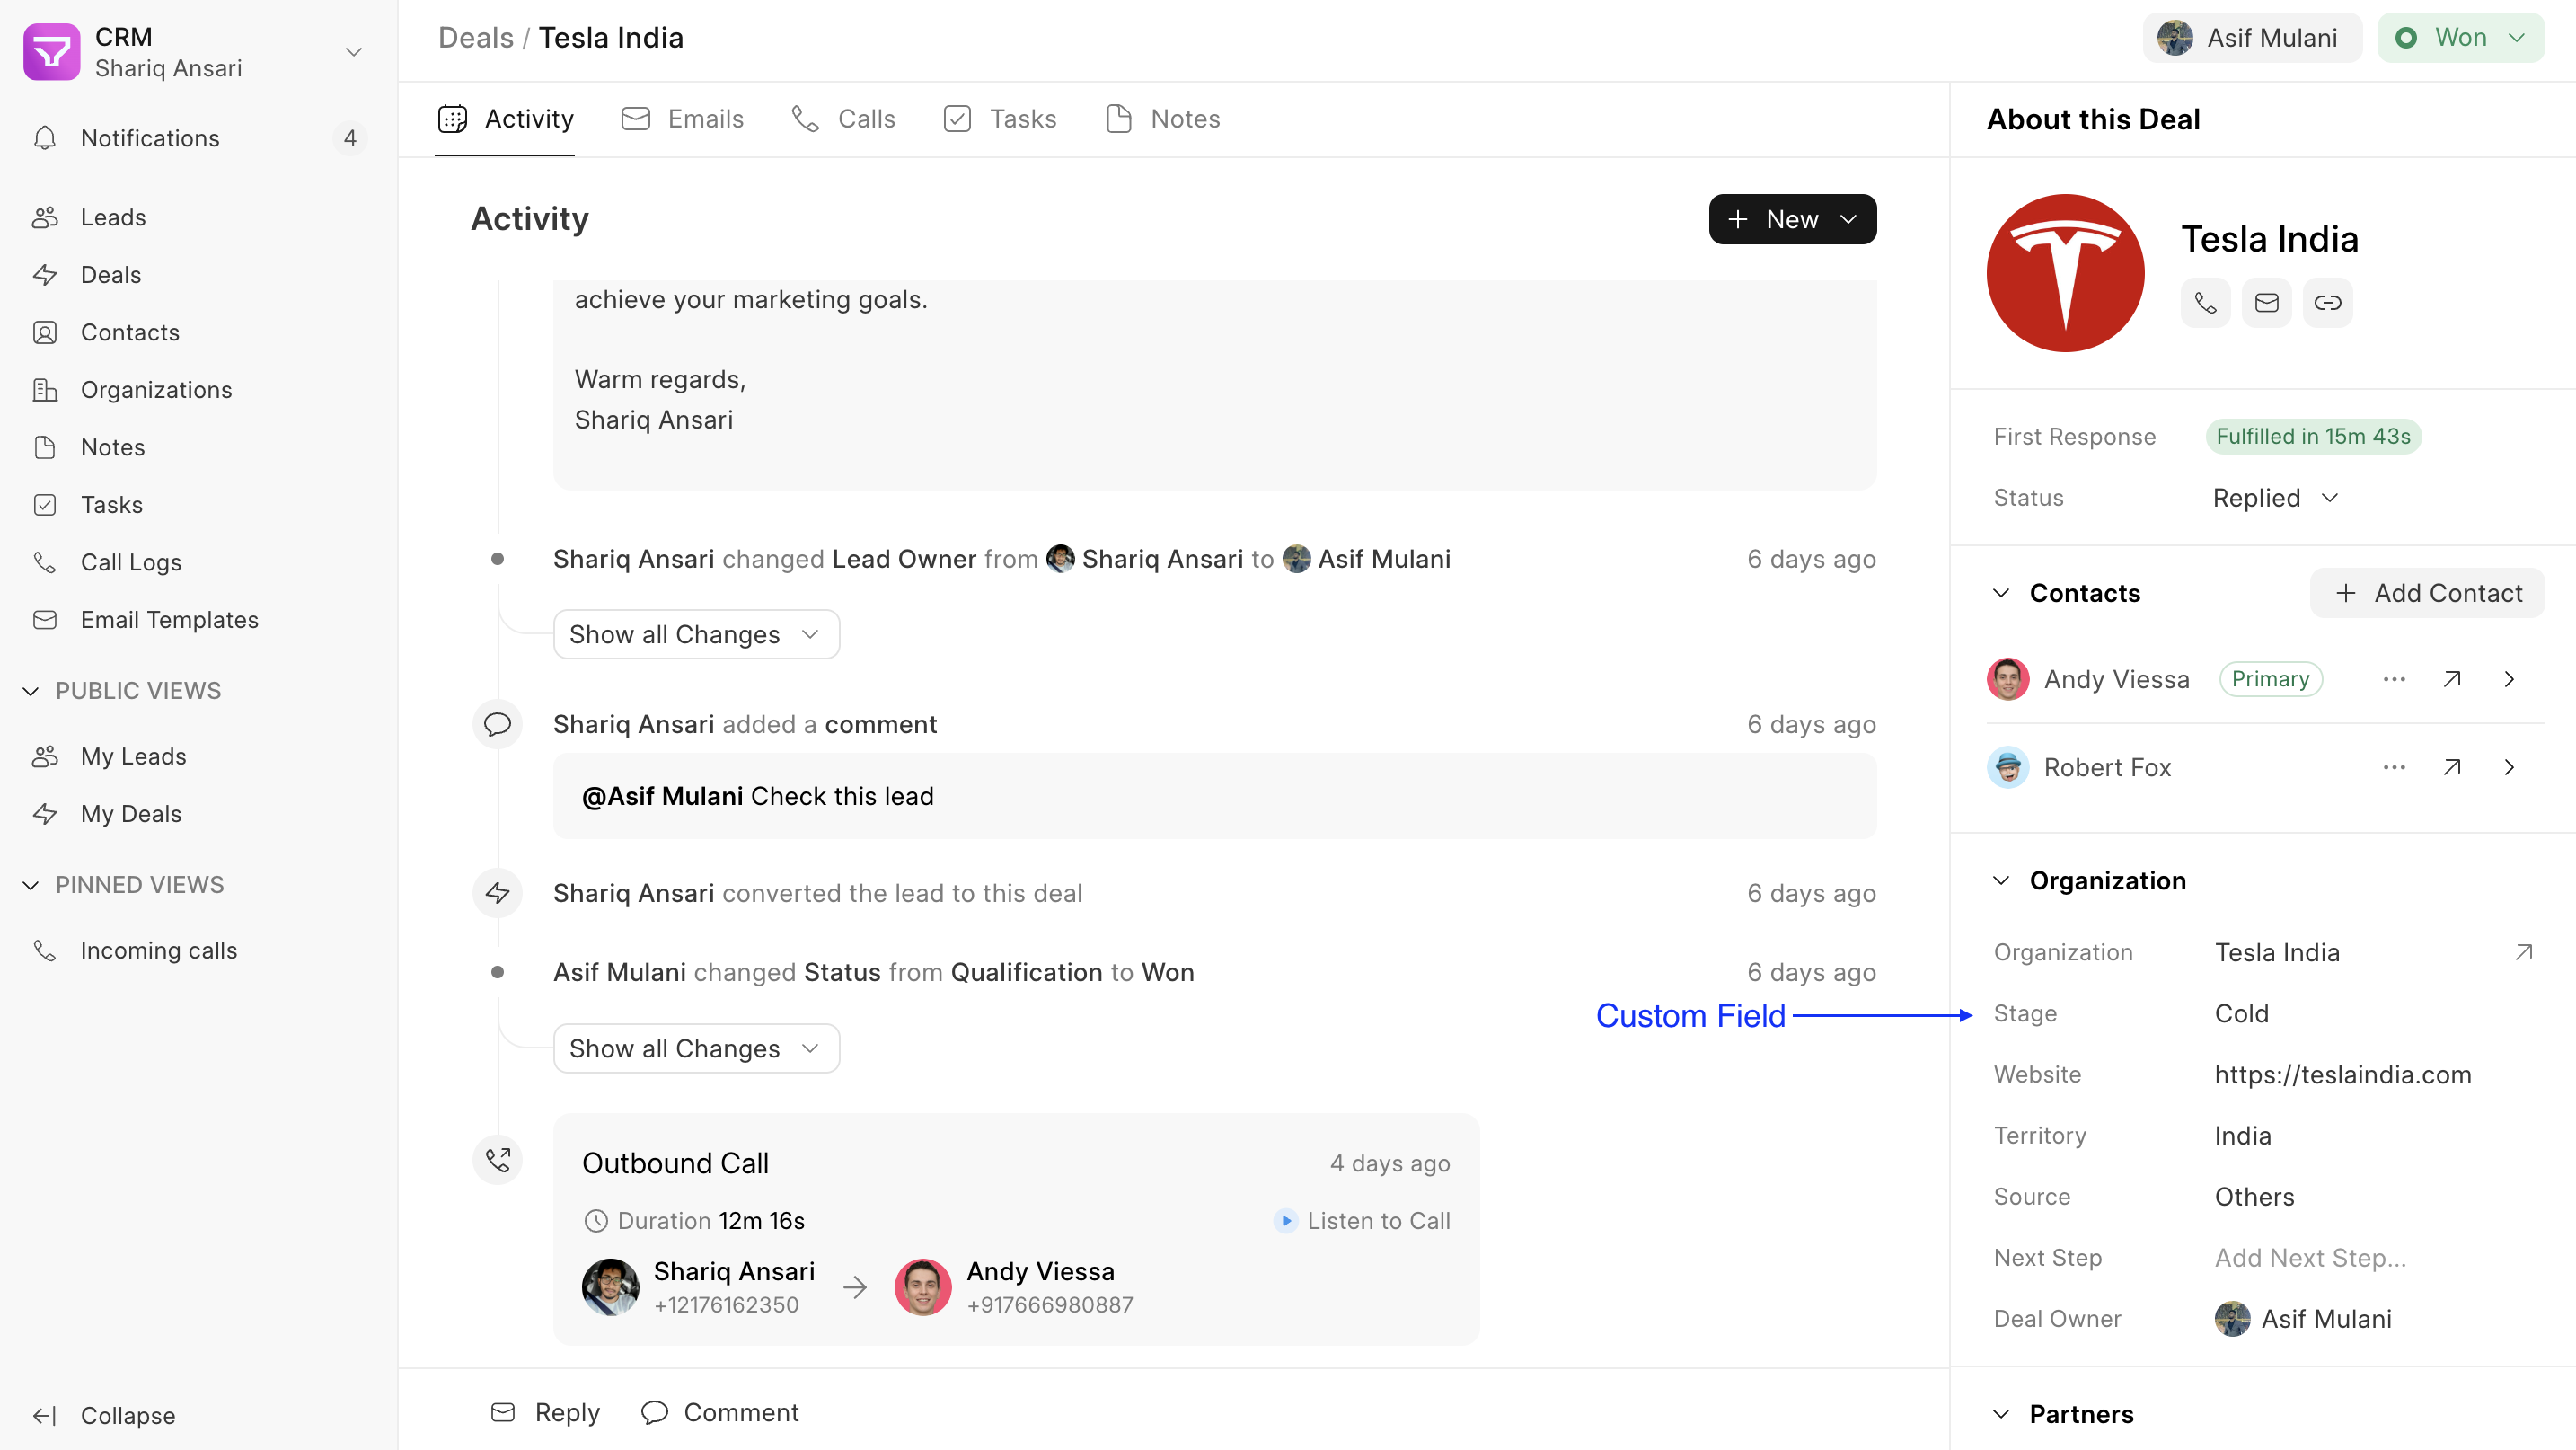Open the Won status dropdown
2576x1450 pixels.
[2460, 38]
